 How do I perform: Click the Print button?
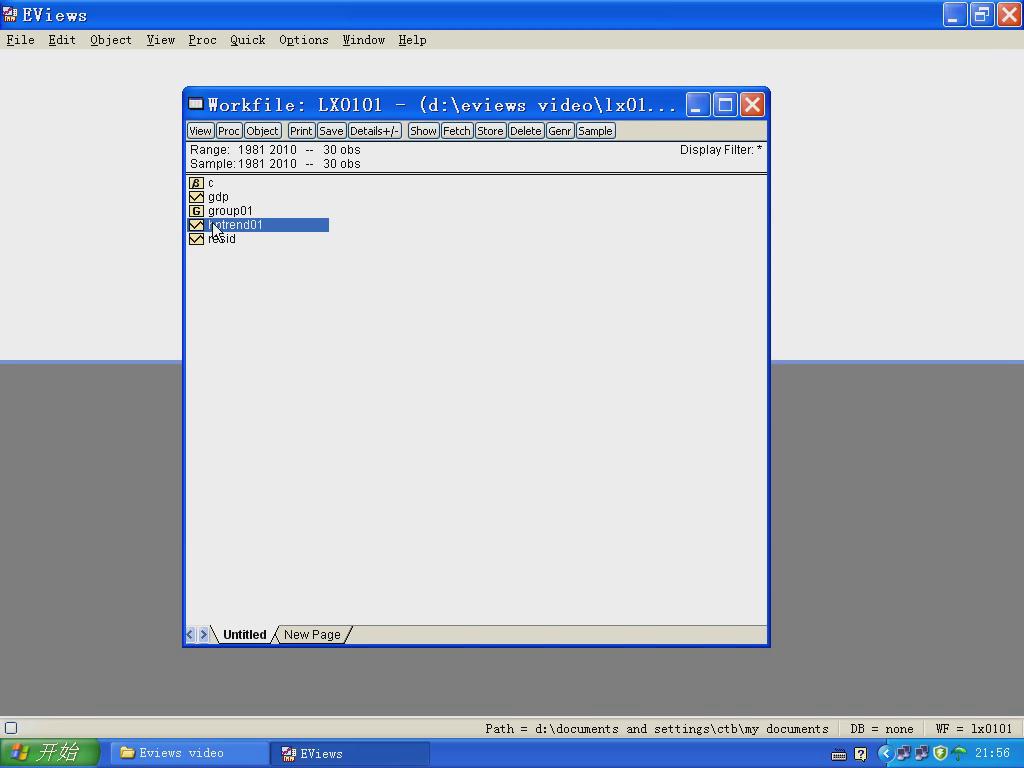point(301,131)
